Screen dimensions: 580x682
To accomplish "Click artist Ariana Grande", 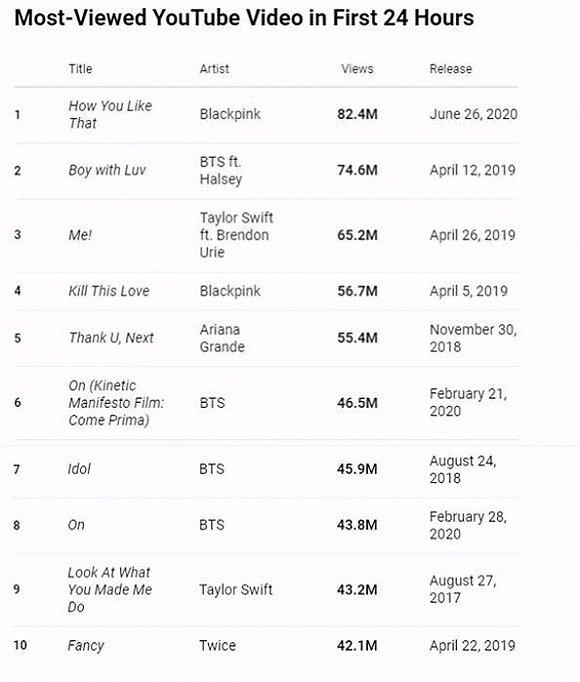I will click(x=222, y=338).
